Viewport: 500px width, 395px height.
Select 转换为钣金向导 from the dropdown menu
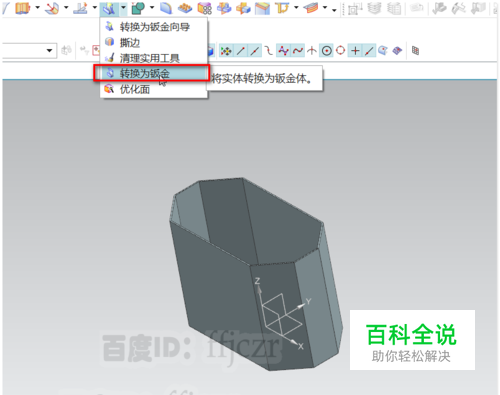point(154,27)
